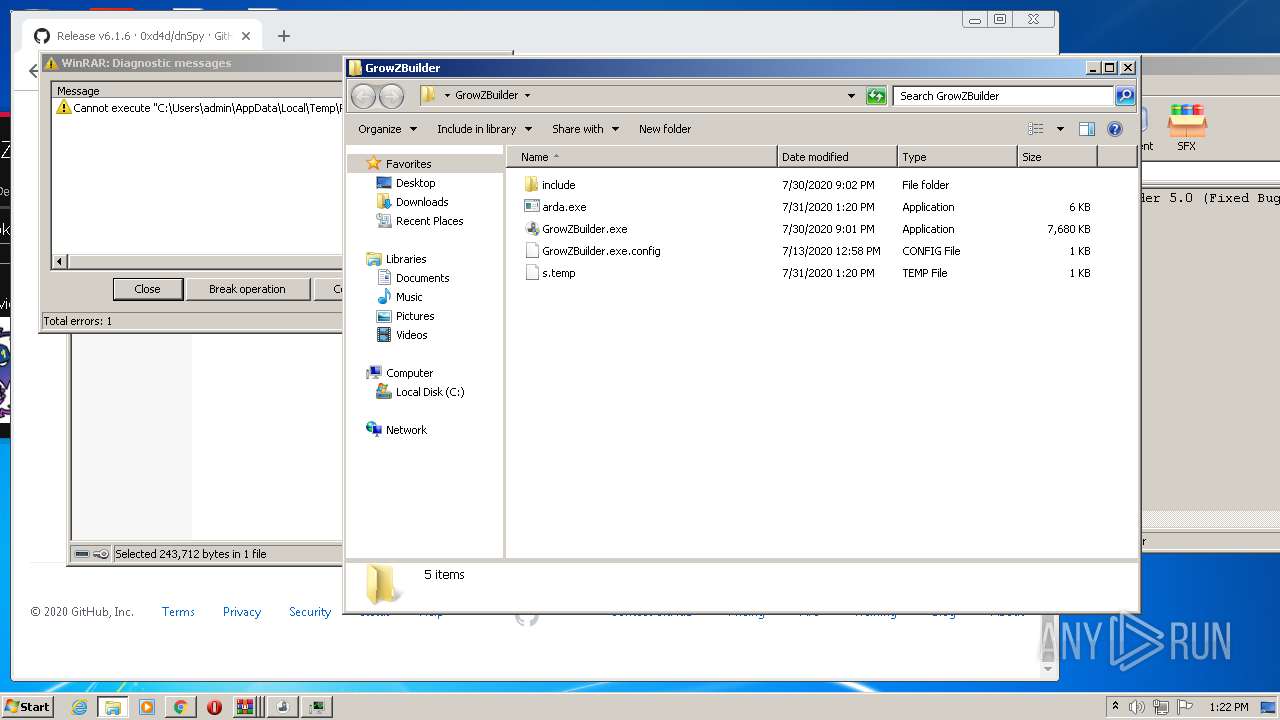This screenshot has width=1280, height=720.
Task: Open the Organize dropdown menu
Action: [x=387, y=129]
